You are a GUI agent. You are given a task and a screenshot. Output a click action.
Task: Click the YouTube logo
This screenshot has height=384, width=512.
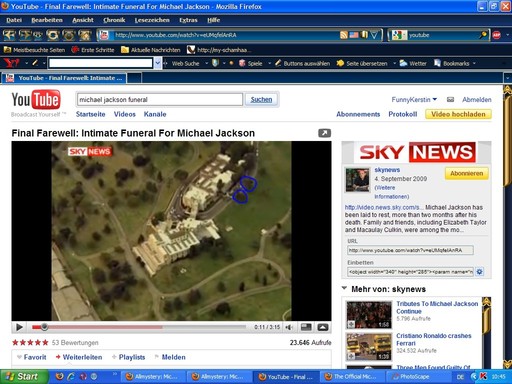pyautogui.click(x=36, y=100)
